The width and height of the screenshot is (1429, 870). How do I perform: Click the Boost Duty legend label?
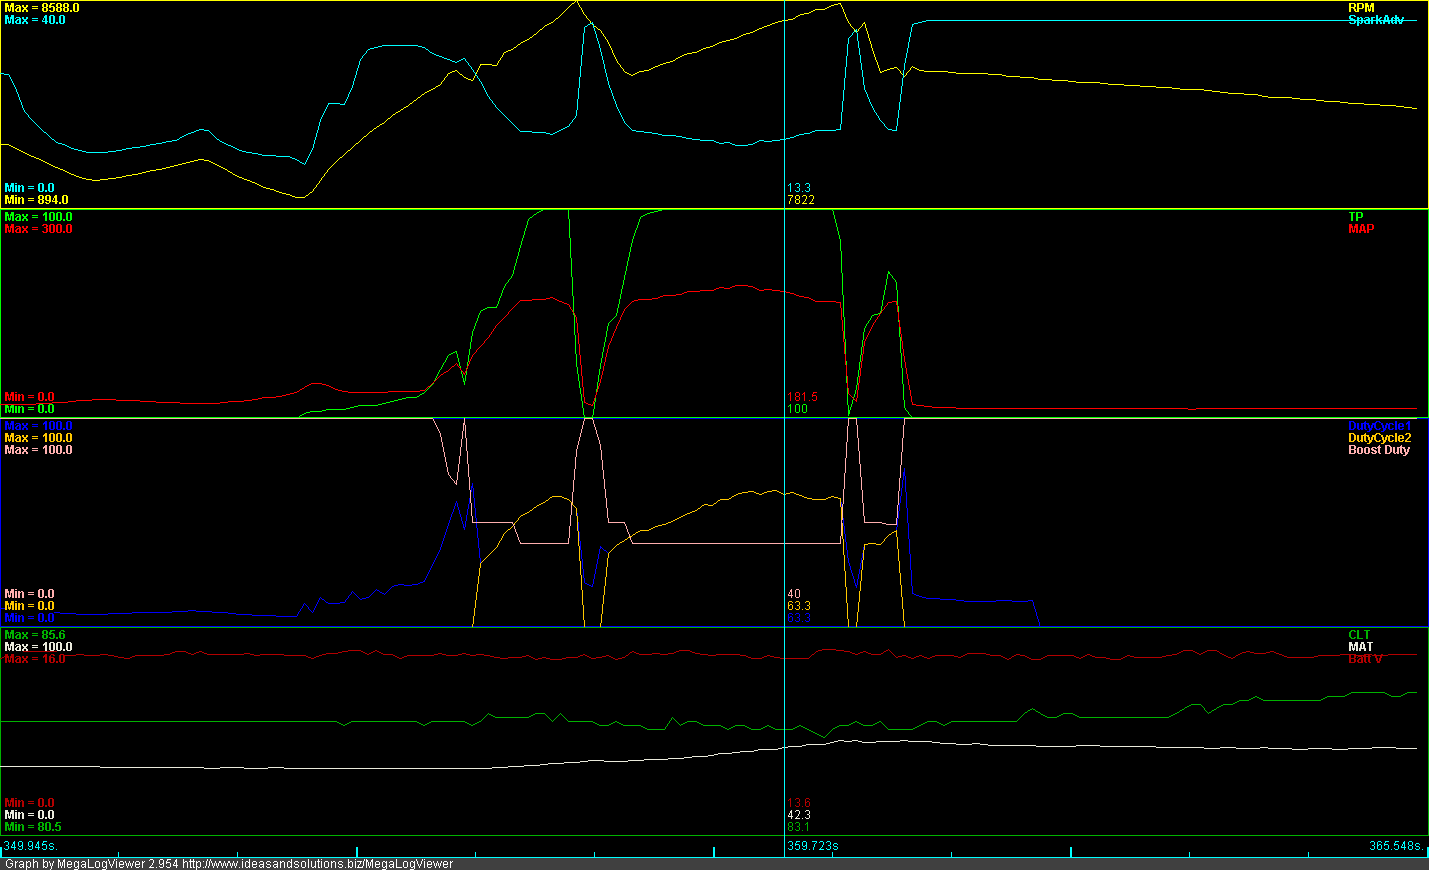tap(1379, 450)
